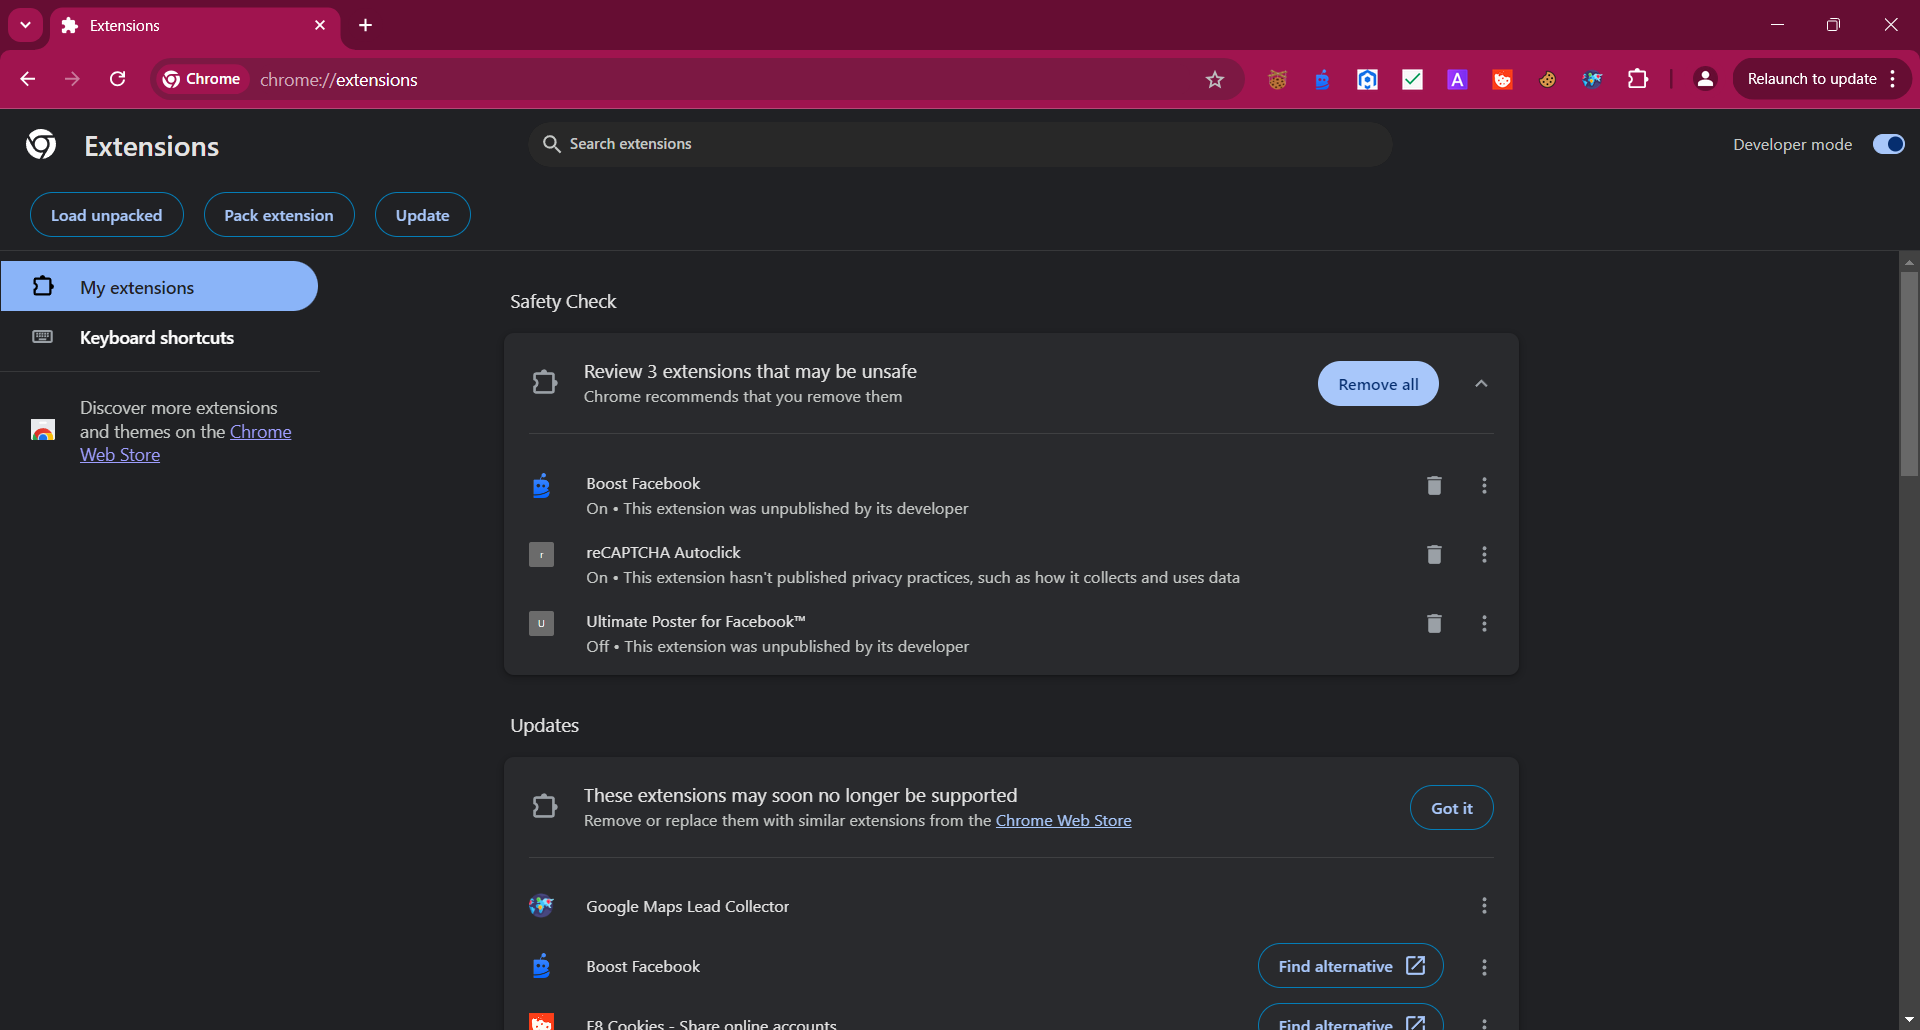Click the Remove all button
This screenshot has height=1030, width=1920.
[x=1378, y=384]
